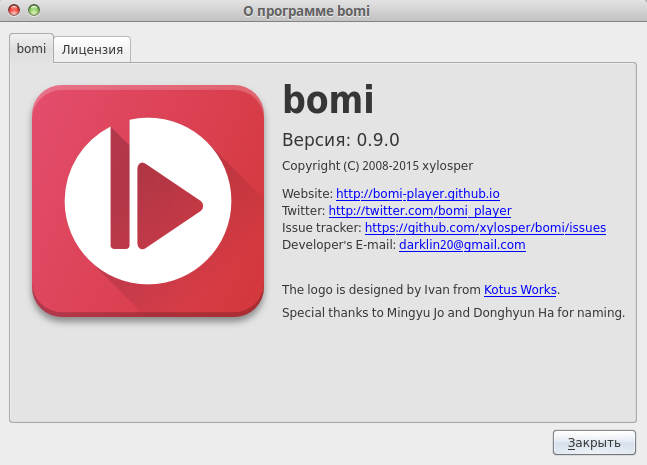Click the Версия: 0.9.0 version label
647x465 pixels.
coord(341,140)
